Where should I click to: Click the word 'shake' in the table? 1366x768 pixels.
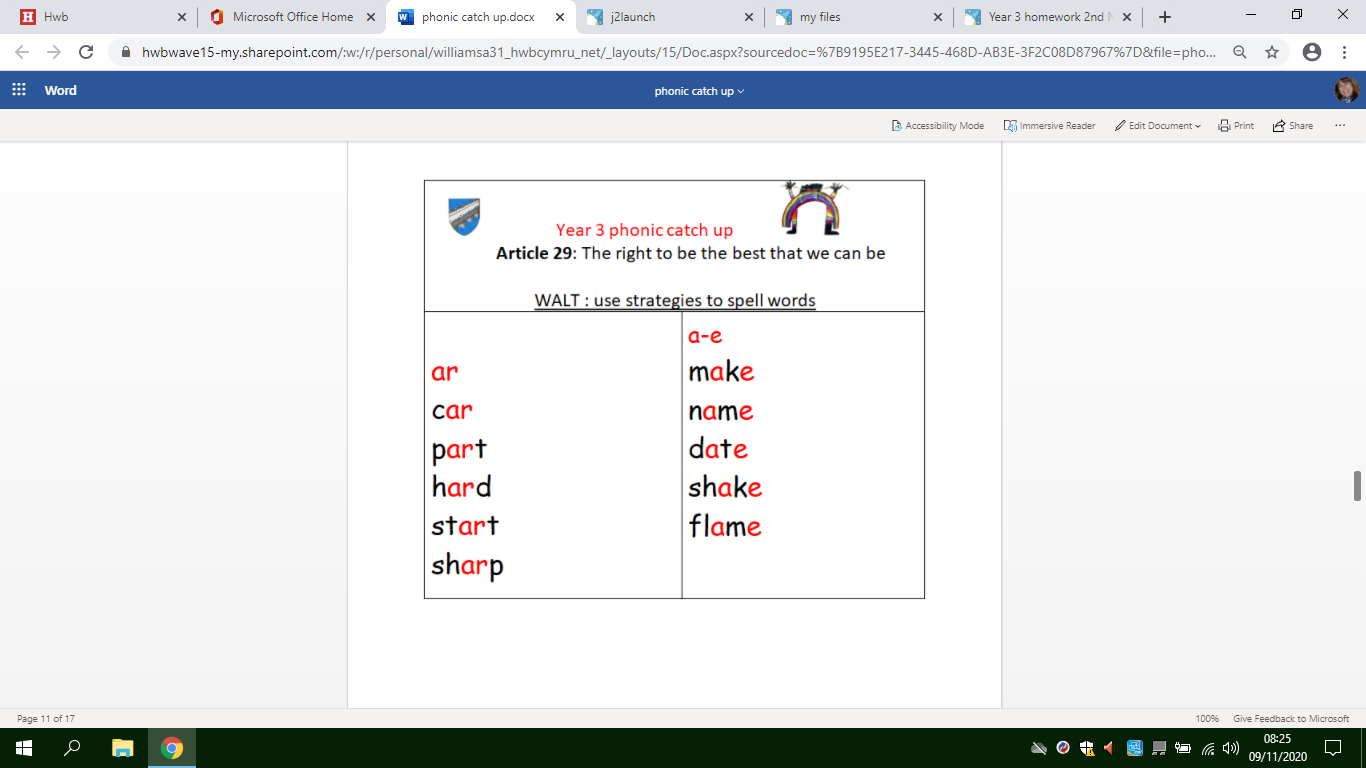(725, 487)
